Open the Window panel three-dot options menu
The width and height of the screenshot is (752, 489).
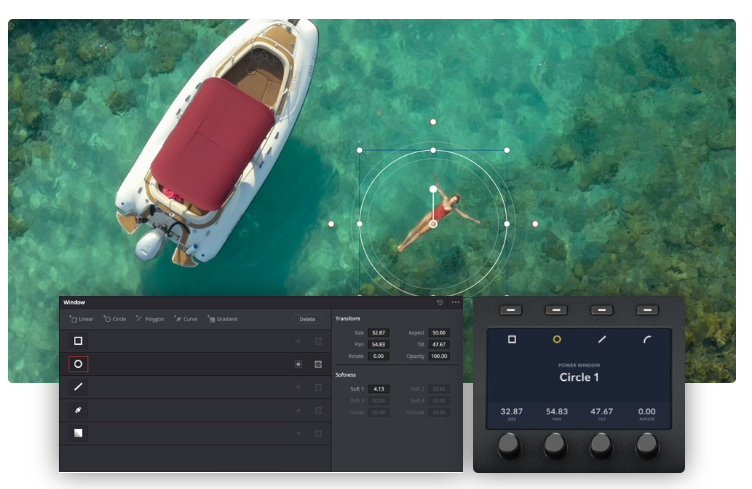[456, 302]
